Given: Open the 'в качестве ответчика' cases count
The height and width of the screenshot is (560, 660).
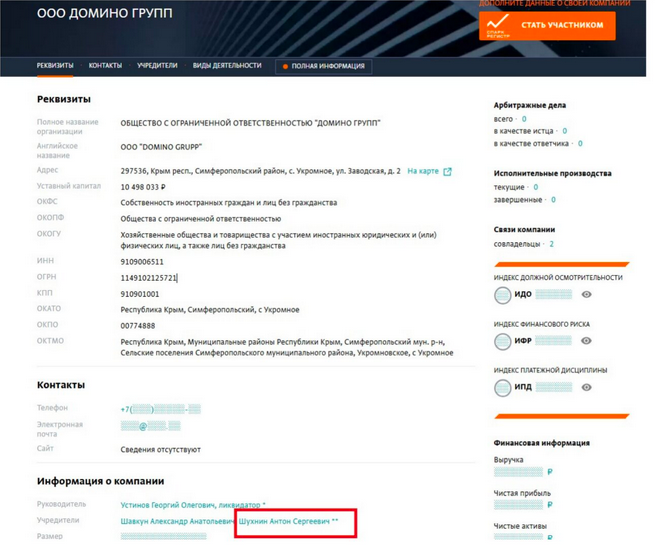Looking at the screenshot, I should (x=580, y=143).
